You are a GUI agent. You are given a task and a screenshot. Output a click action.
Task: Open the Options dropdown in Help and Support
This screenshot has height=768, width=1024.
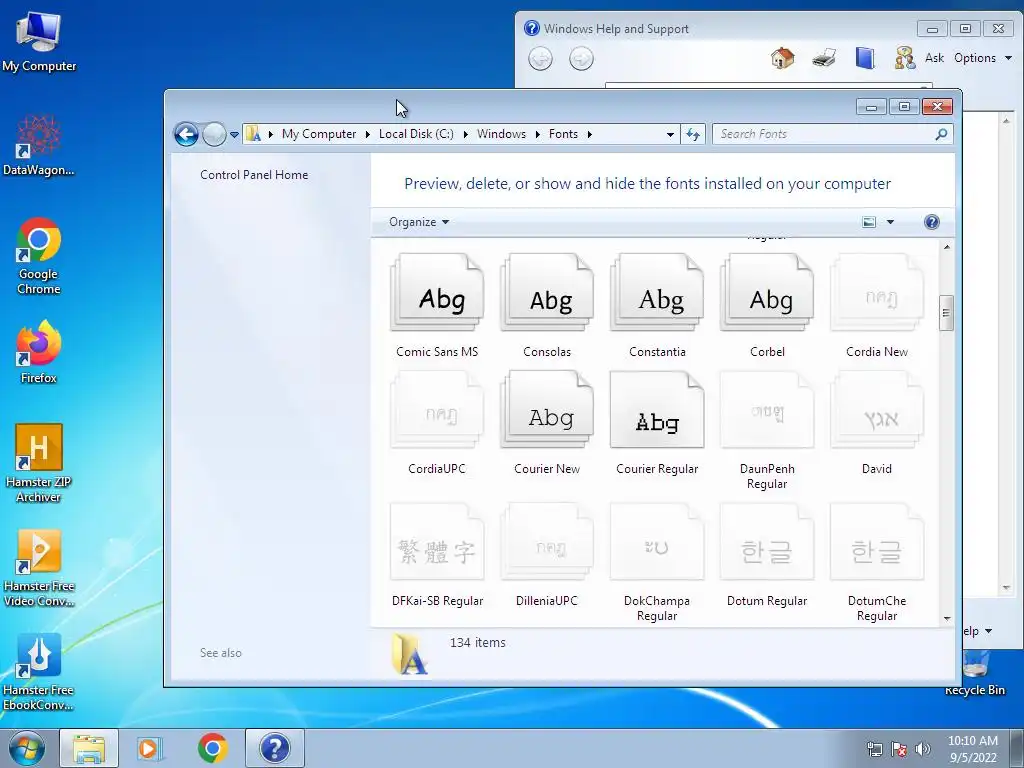point(982,58)
